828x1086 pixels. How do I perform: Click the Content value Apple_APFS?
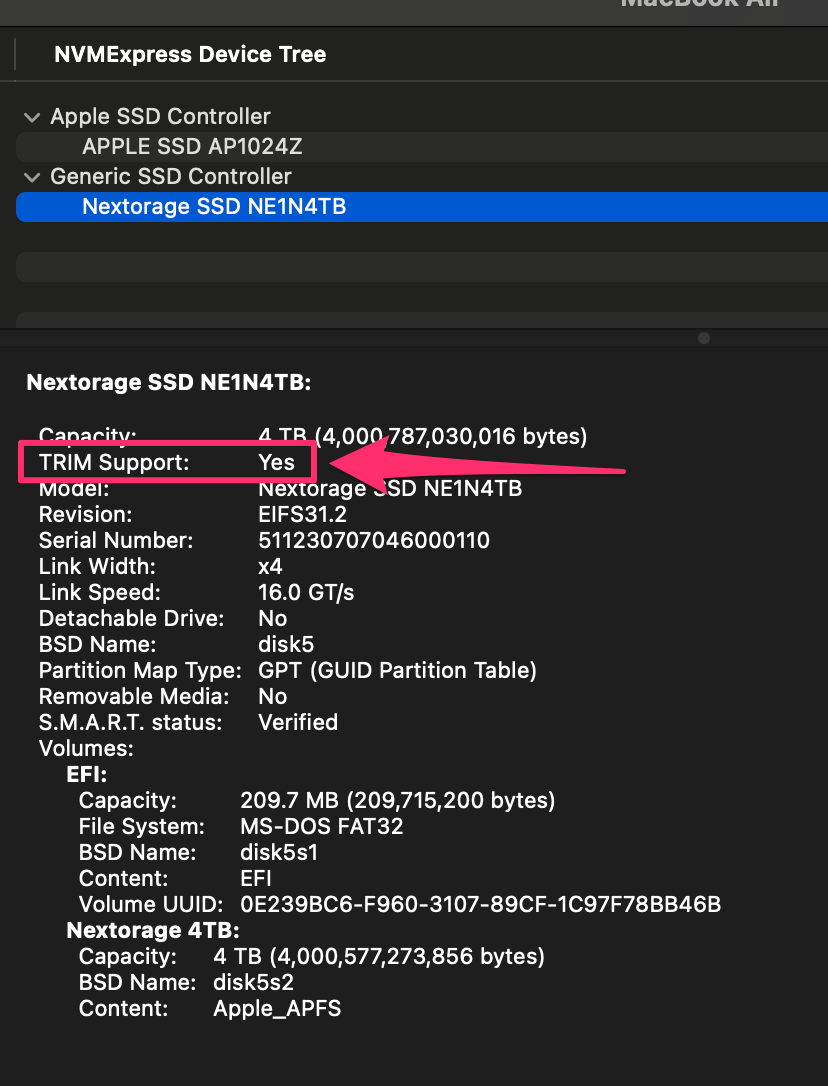277,1008
